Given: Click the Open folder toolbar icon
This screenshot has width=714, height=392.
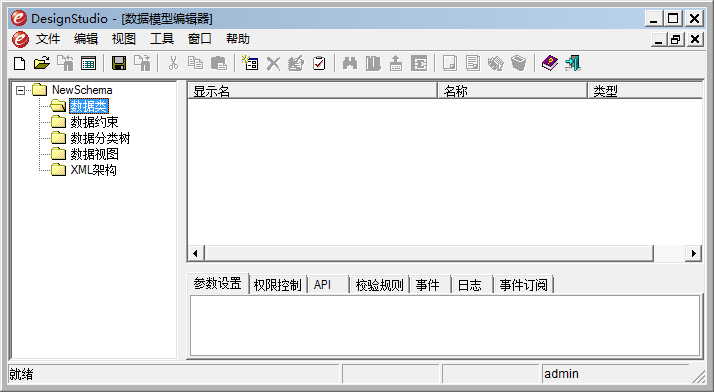Looking at the screenshot, I should click(42, 64).
